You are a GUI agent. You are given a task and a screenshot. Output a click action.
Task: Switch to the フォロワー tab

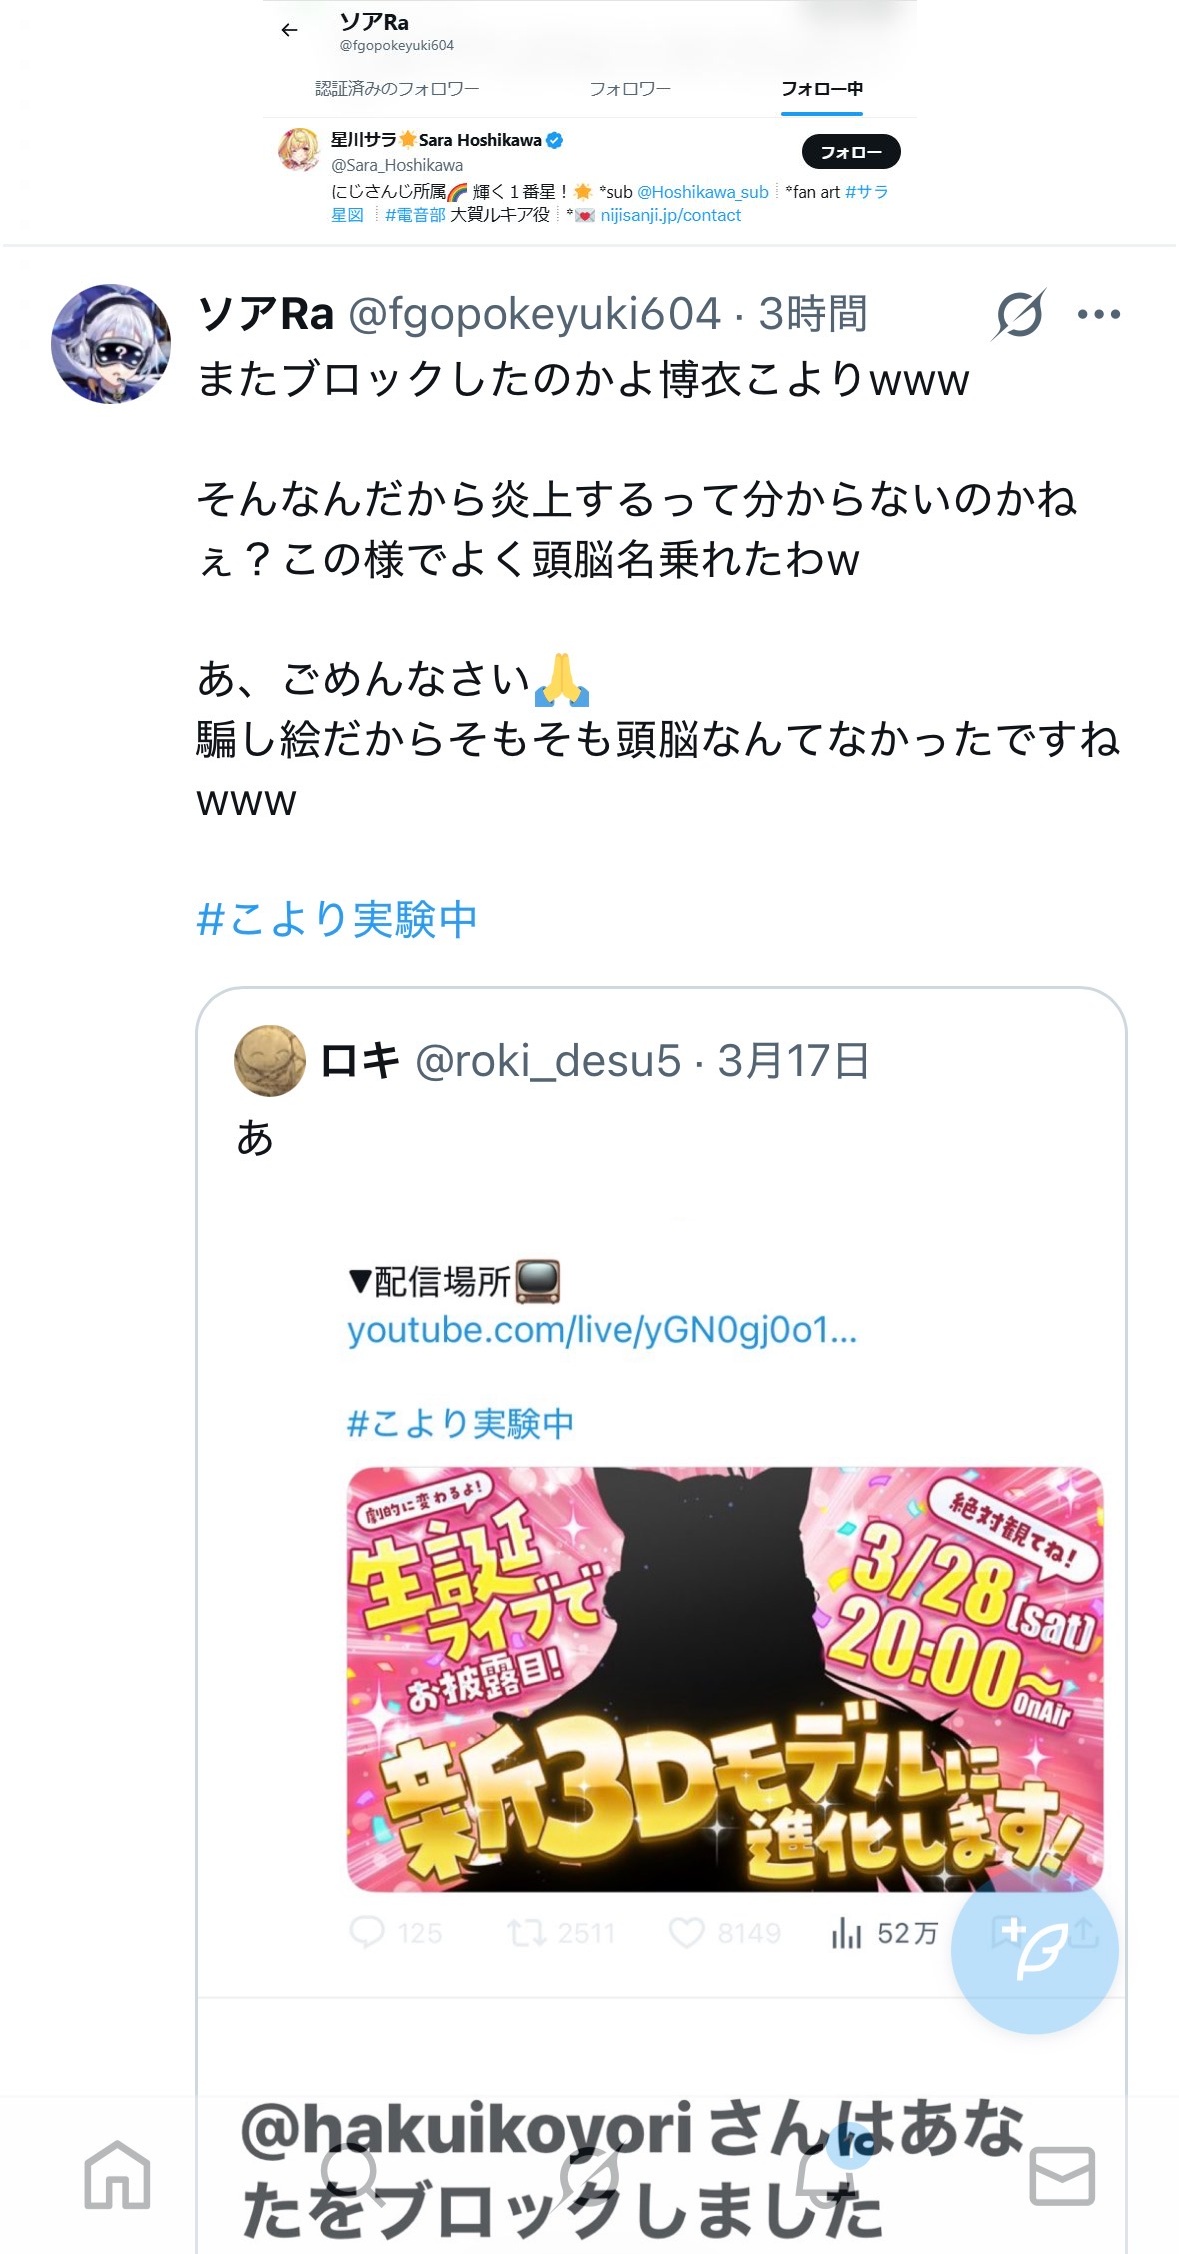tap(630, 89)
